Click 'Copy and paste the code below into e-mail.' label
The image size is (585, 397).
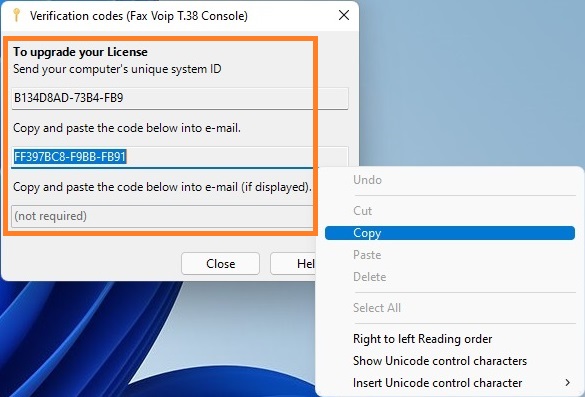point(127,128)
